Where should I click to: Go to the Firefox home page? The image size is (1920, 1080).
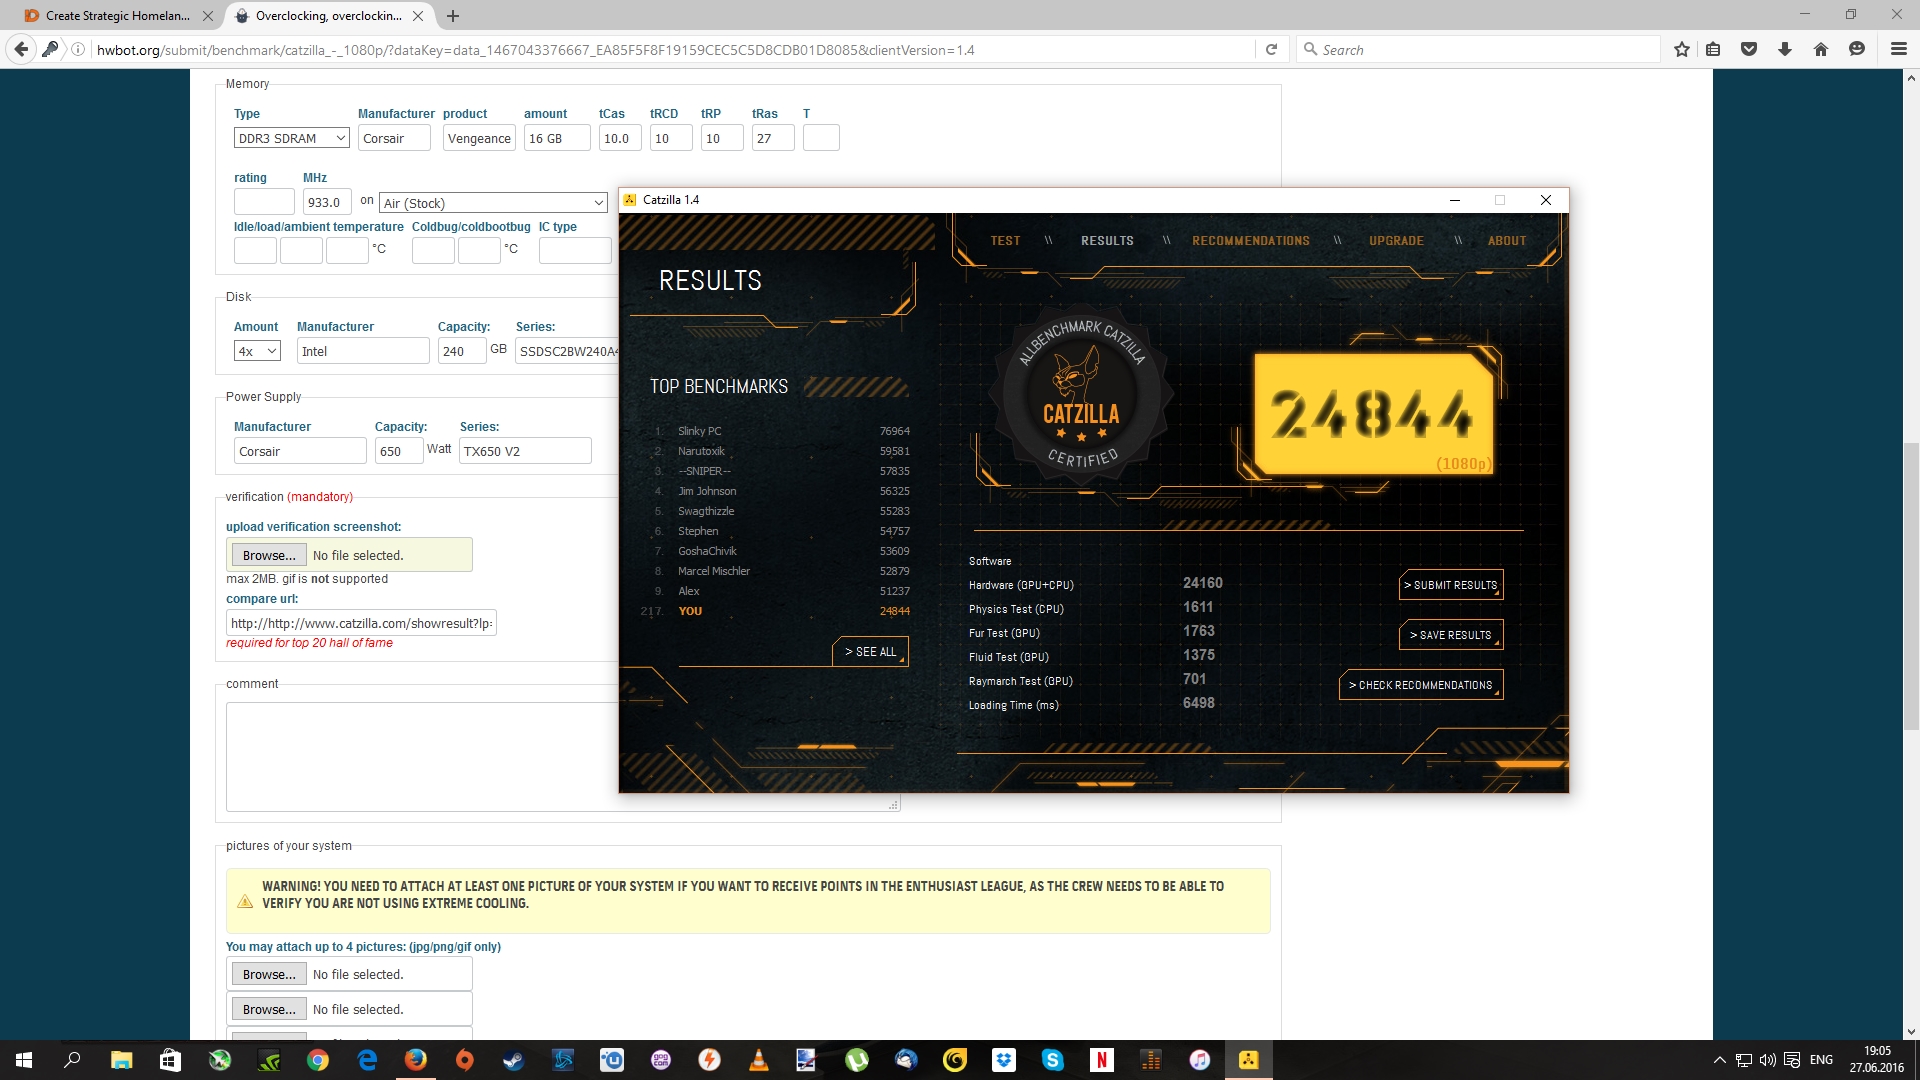[x=1821, y=49]
